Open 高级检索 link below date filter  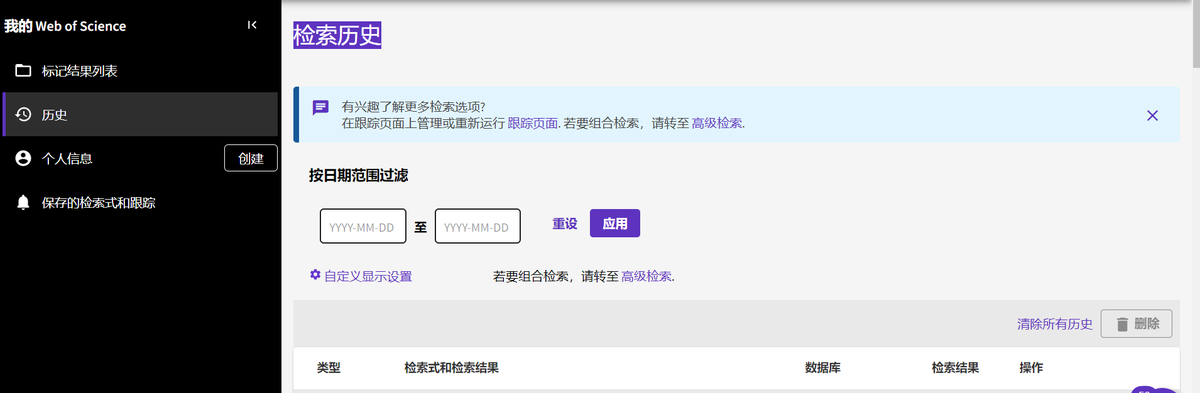click(647, 276)
